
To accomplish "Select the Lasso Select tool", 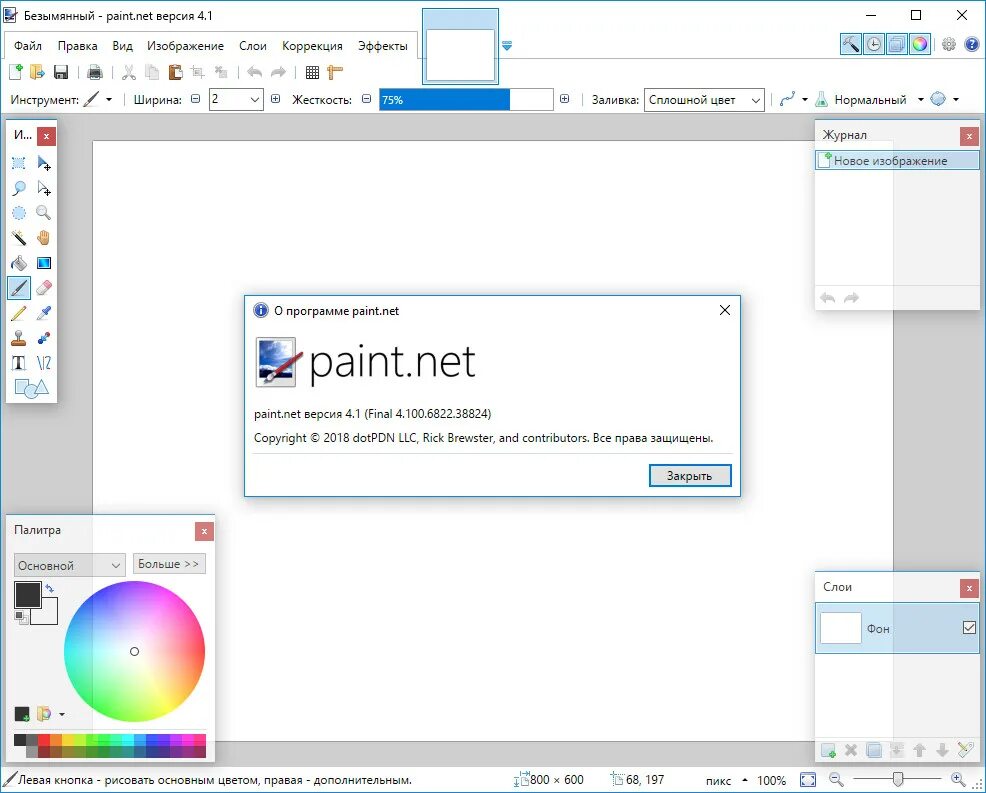I will pyautogui.click(x=19, y=188).
